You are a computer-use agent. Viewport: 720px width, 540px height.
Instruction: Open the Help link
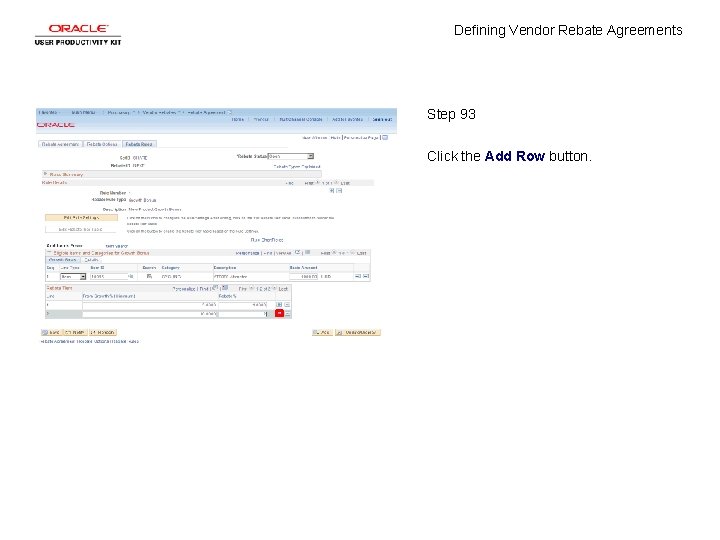coord(335,138)
